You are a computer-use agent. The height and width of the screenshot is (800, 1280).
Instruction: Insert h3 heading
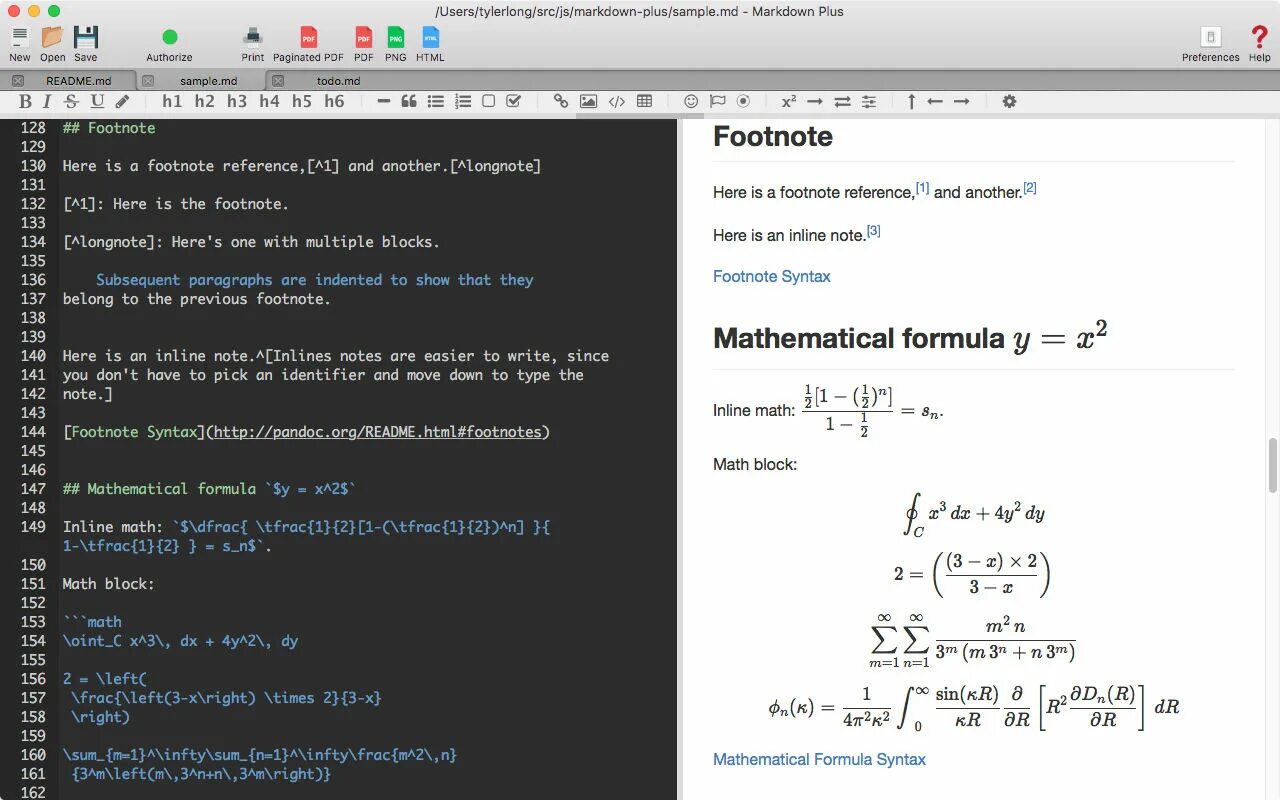coord(237,101)
